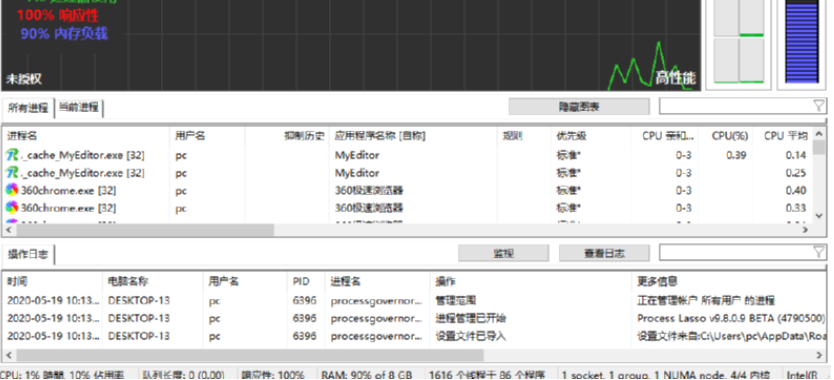Sort processes by the 优先级 column
834x380 pixels.
pyautogui.click(x=590, y=136)
